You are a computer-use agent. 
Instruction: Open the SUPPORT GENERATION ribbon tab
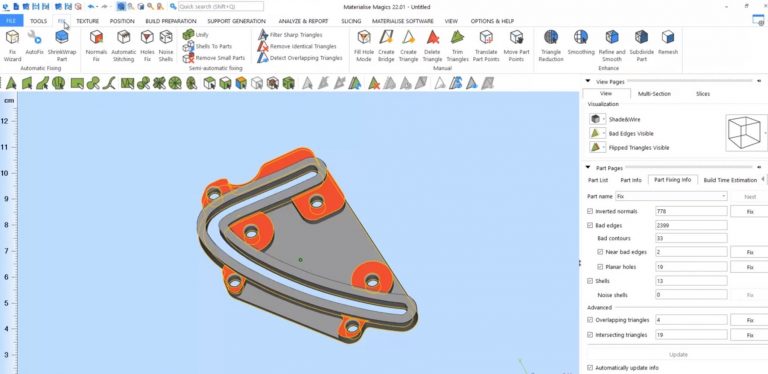236,21
